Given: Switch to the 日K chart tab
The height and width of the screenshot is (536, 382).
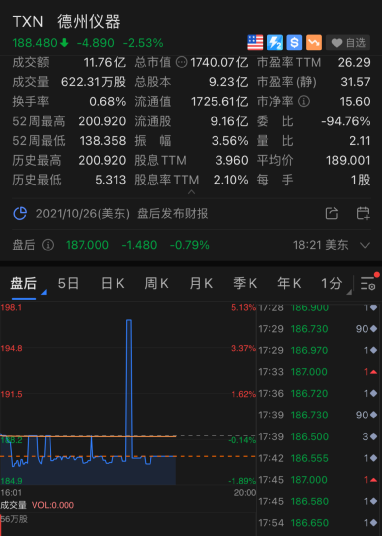Looking at the screenshot, I should 113,283.
